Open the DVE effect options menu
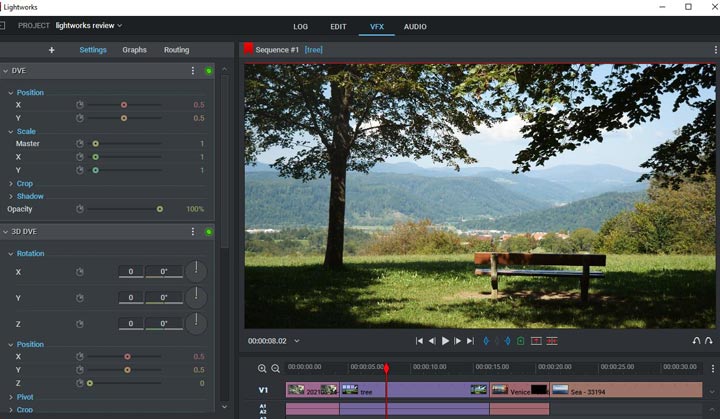 point(193,71)
